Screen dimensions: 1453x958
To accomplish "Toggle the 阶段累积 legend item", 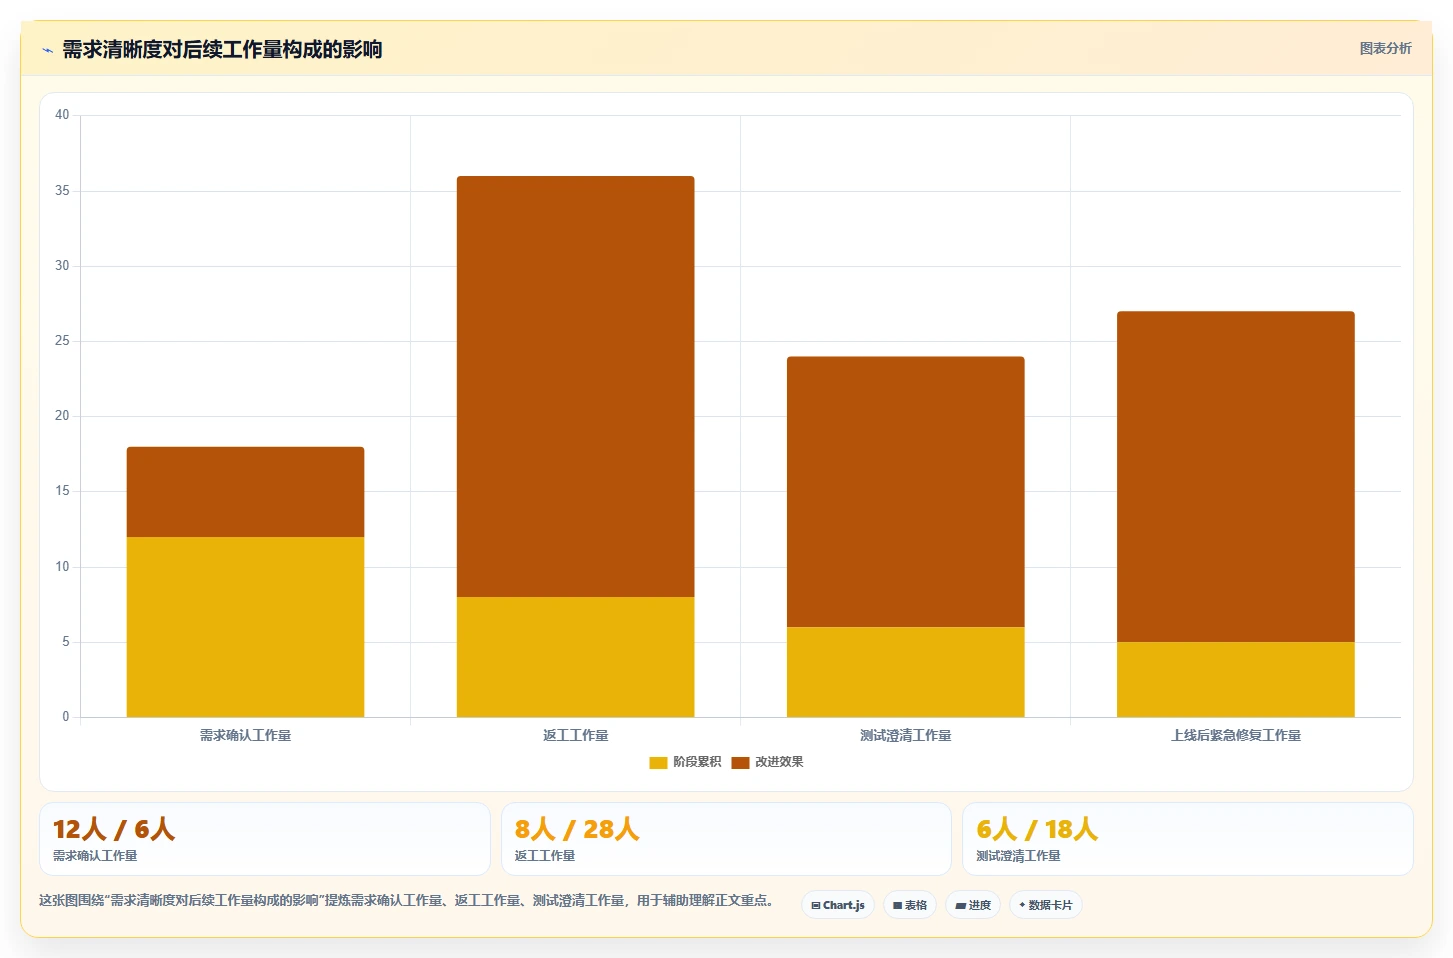I will coord(685,762).
